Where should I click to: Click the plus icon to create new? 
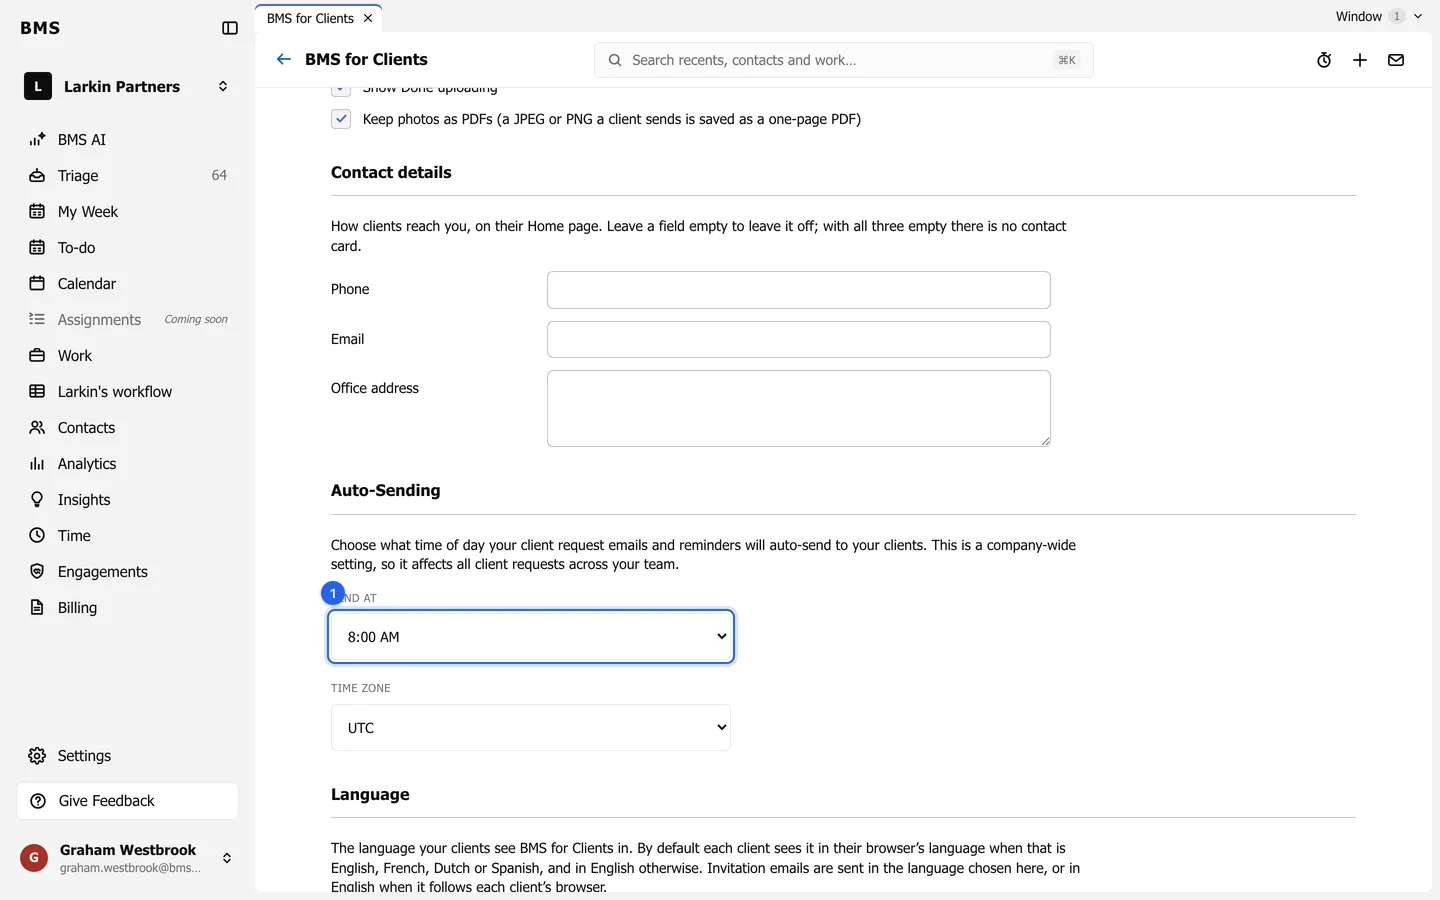coord(1360,60)
